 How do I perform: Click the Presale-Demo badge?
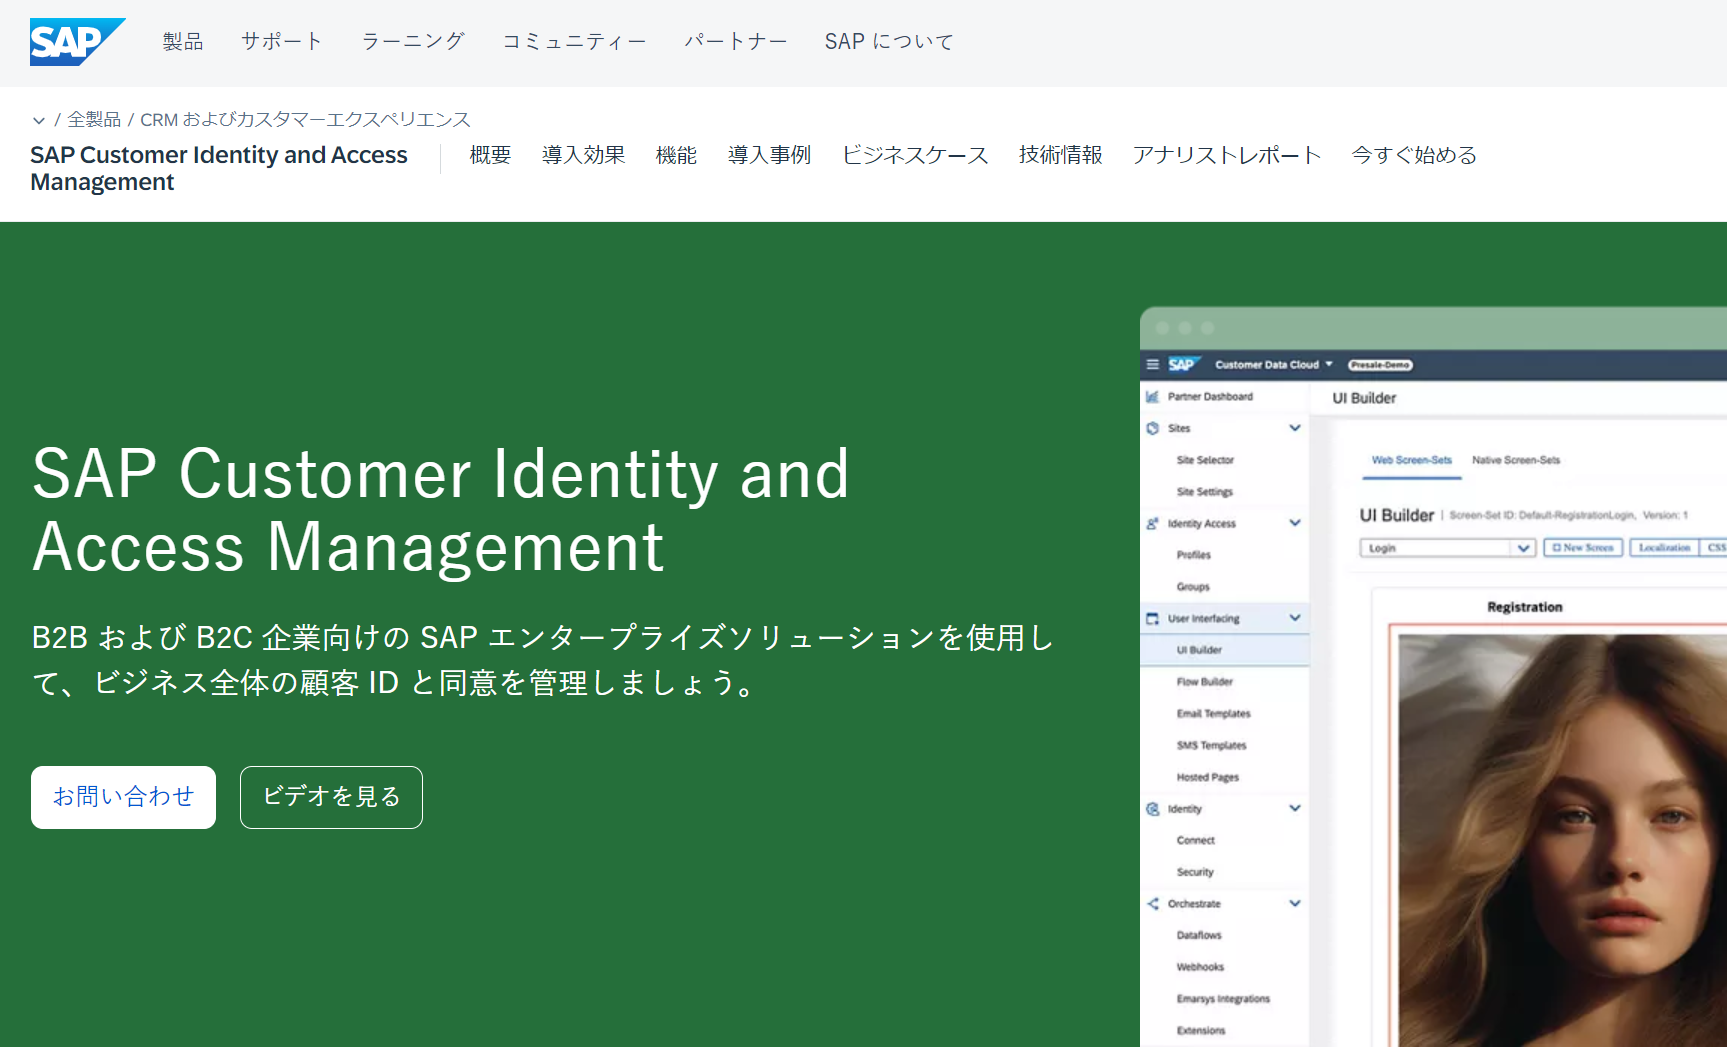1380,365
